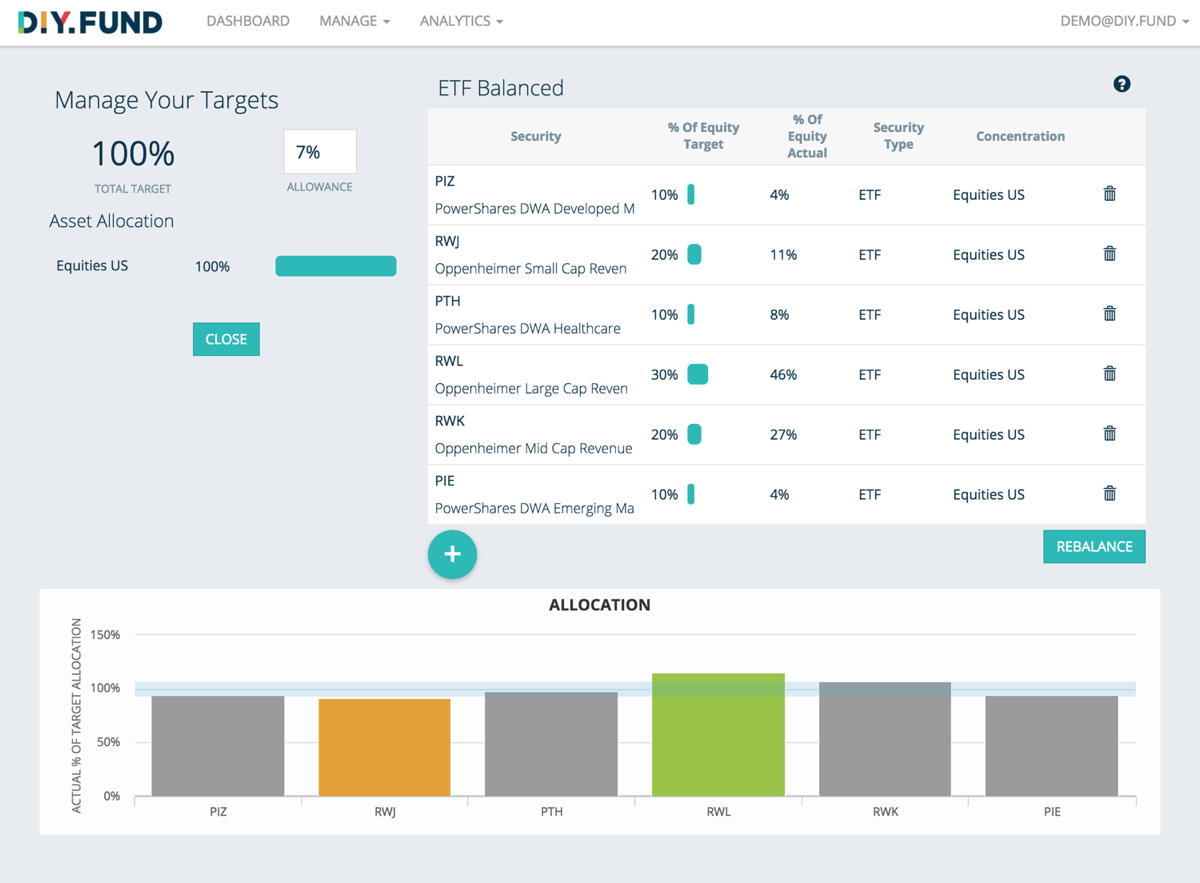This screenshot has width=1200, height=883.
Task: Click the 8% actual value for PTH
Action: coord(779,315)
